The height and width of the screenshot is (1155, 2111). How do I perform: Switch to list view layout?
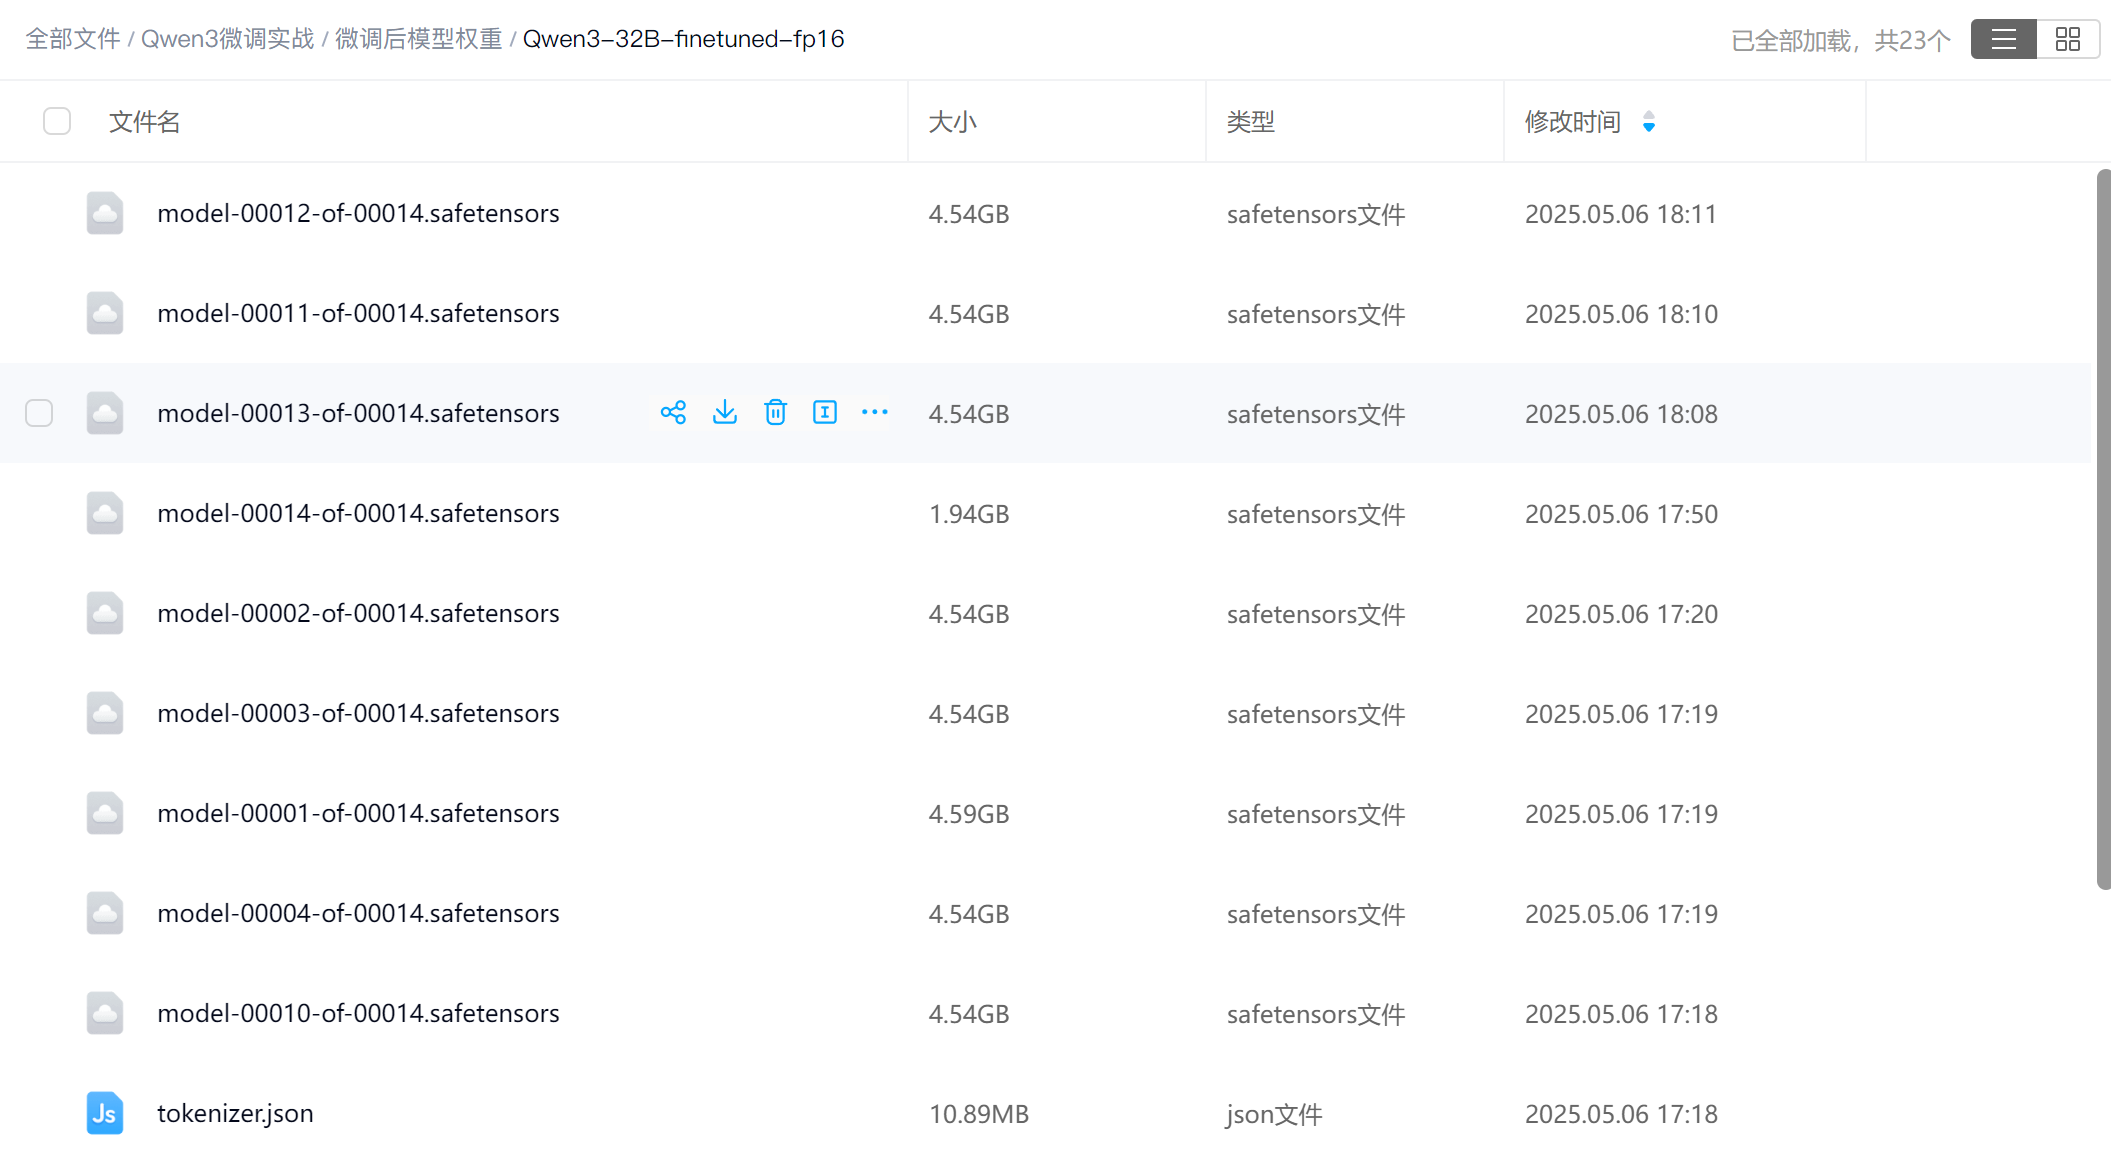[x=2003, y=40]
